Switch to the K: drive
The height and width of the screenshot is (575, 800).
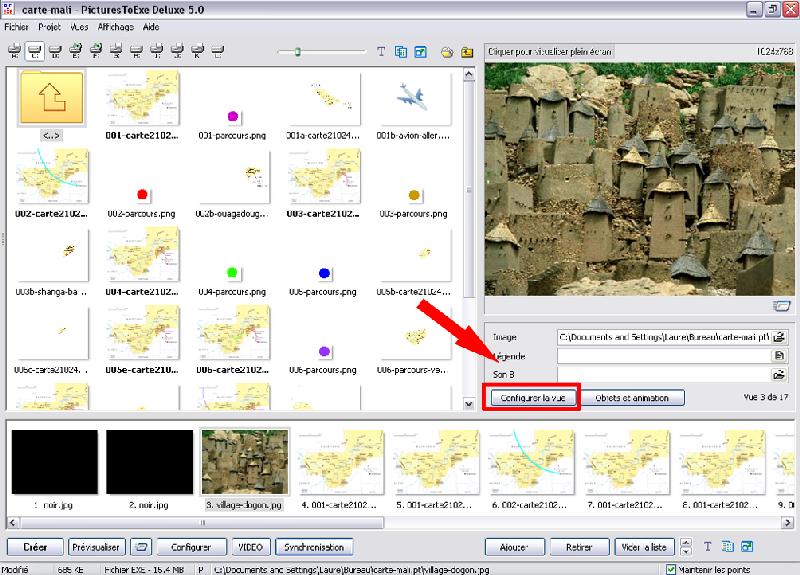click(x=197, y=51)
